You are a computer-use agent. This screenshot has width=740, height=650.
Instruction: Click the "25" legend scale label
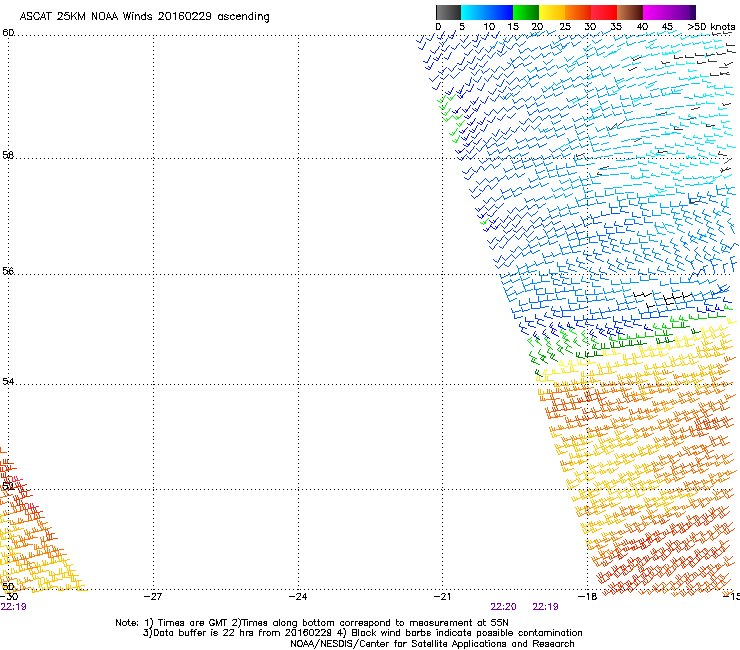pos(565,26)
